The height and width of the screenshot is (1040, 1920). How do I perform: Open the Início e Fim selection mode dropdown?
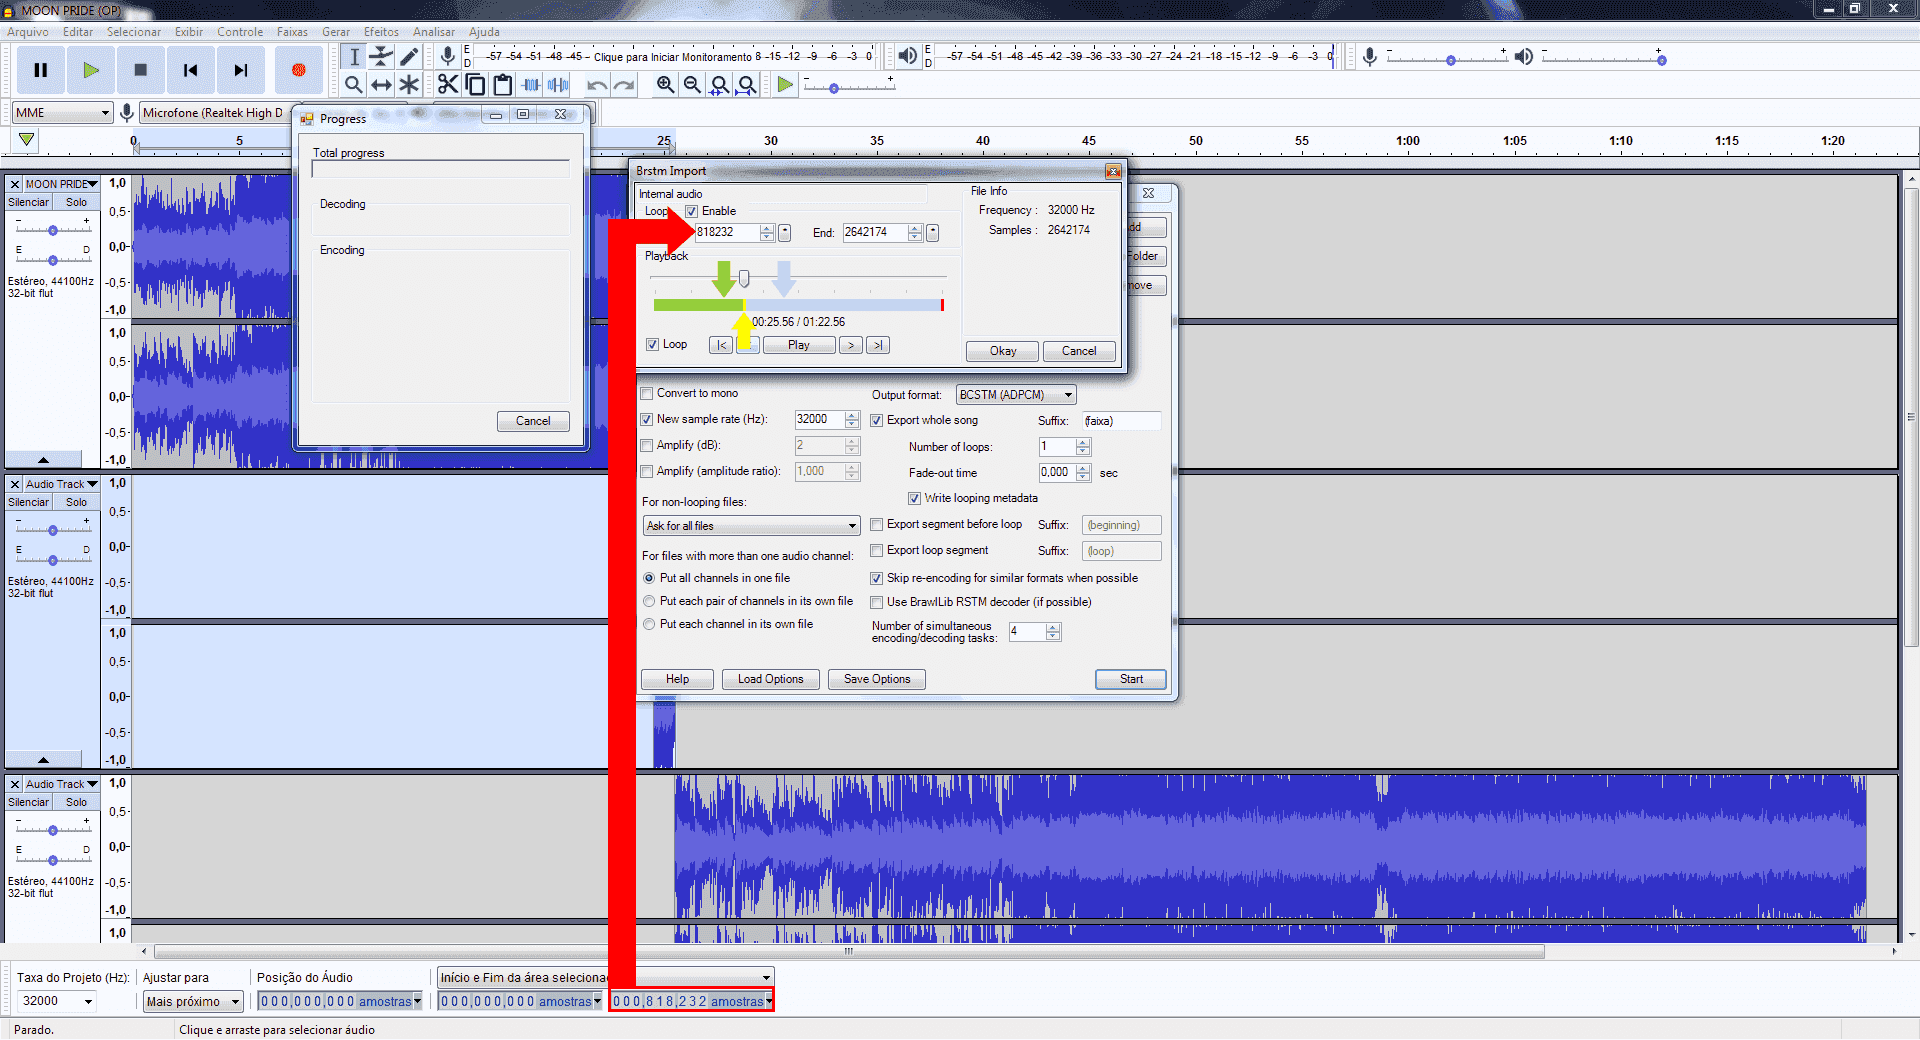coord(606,977)
